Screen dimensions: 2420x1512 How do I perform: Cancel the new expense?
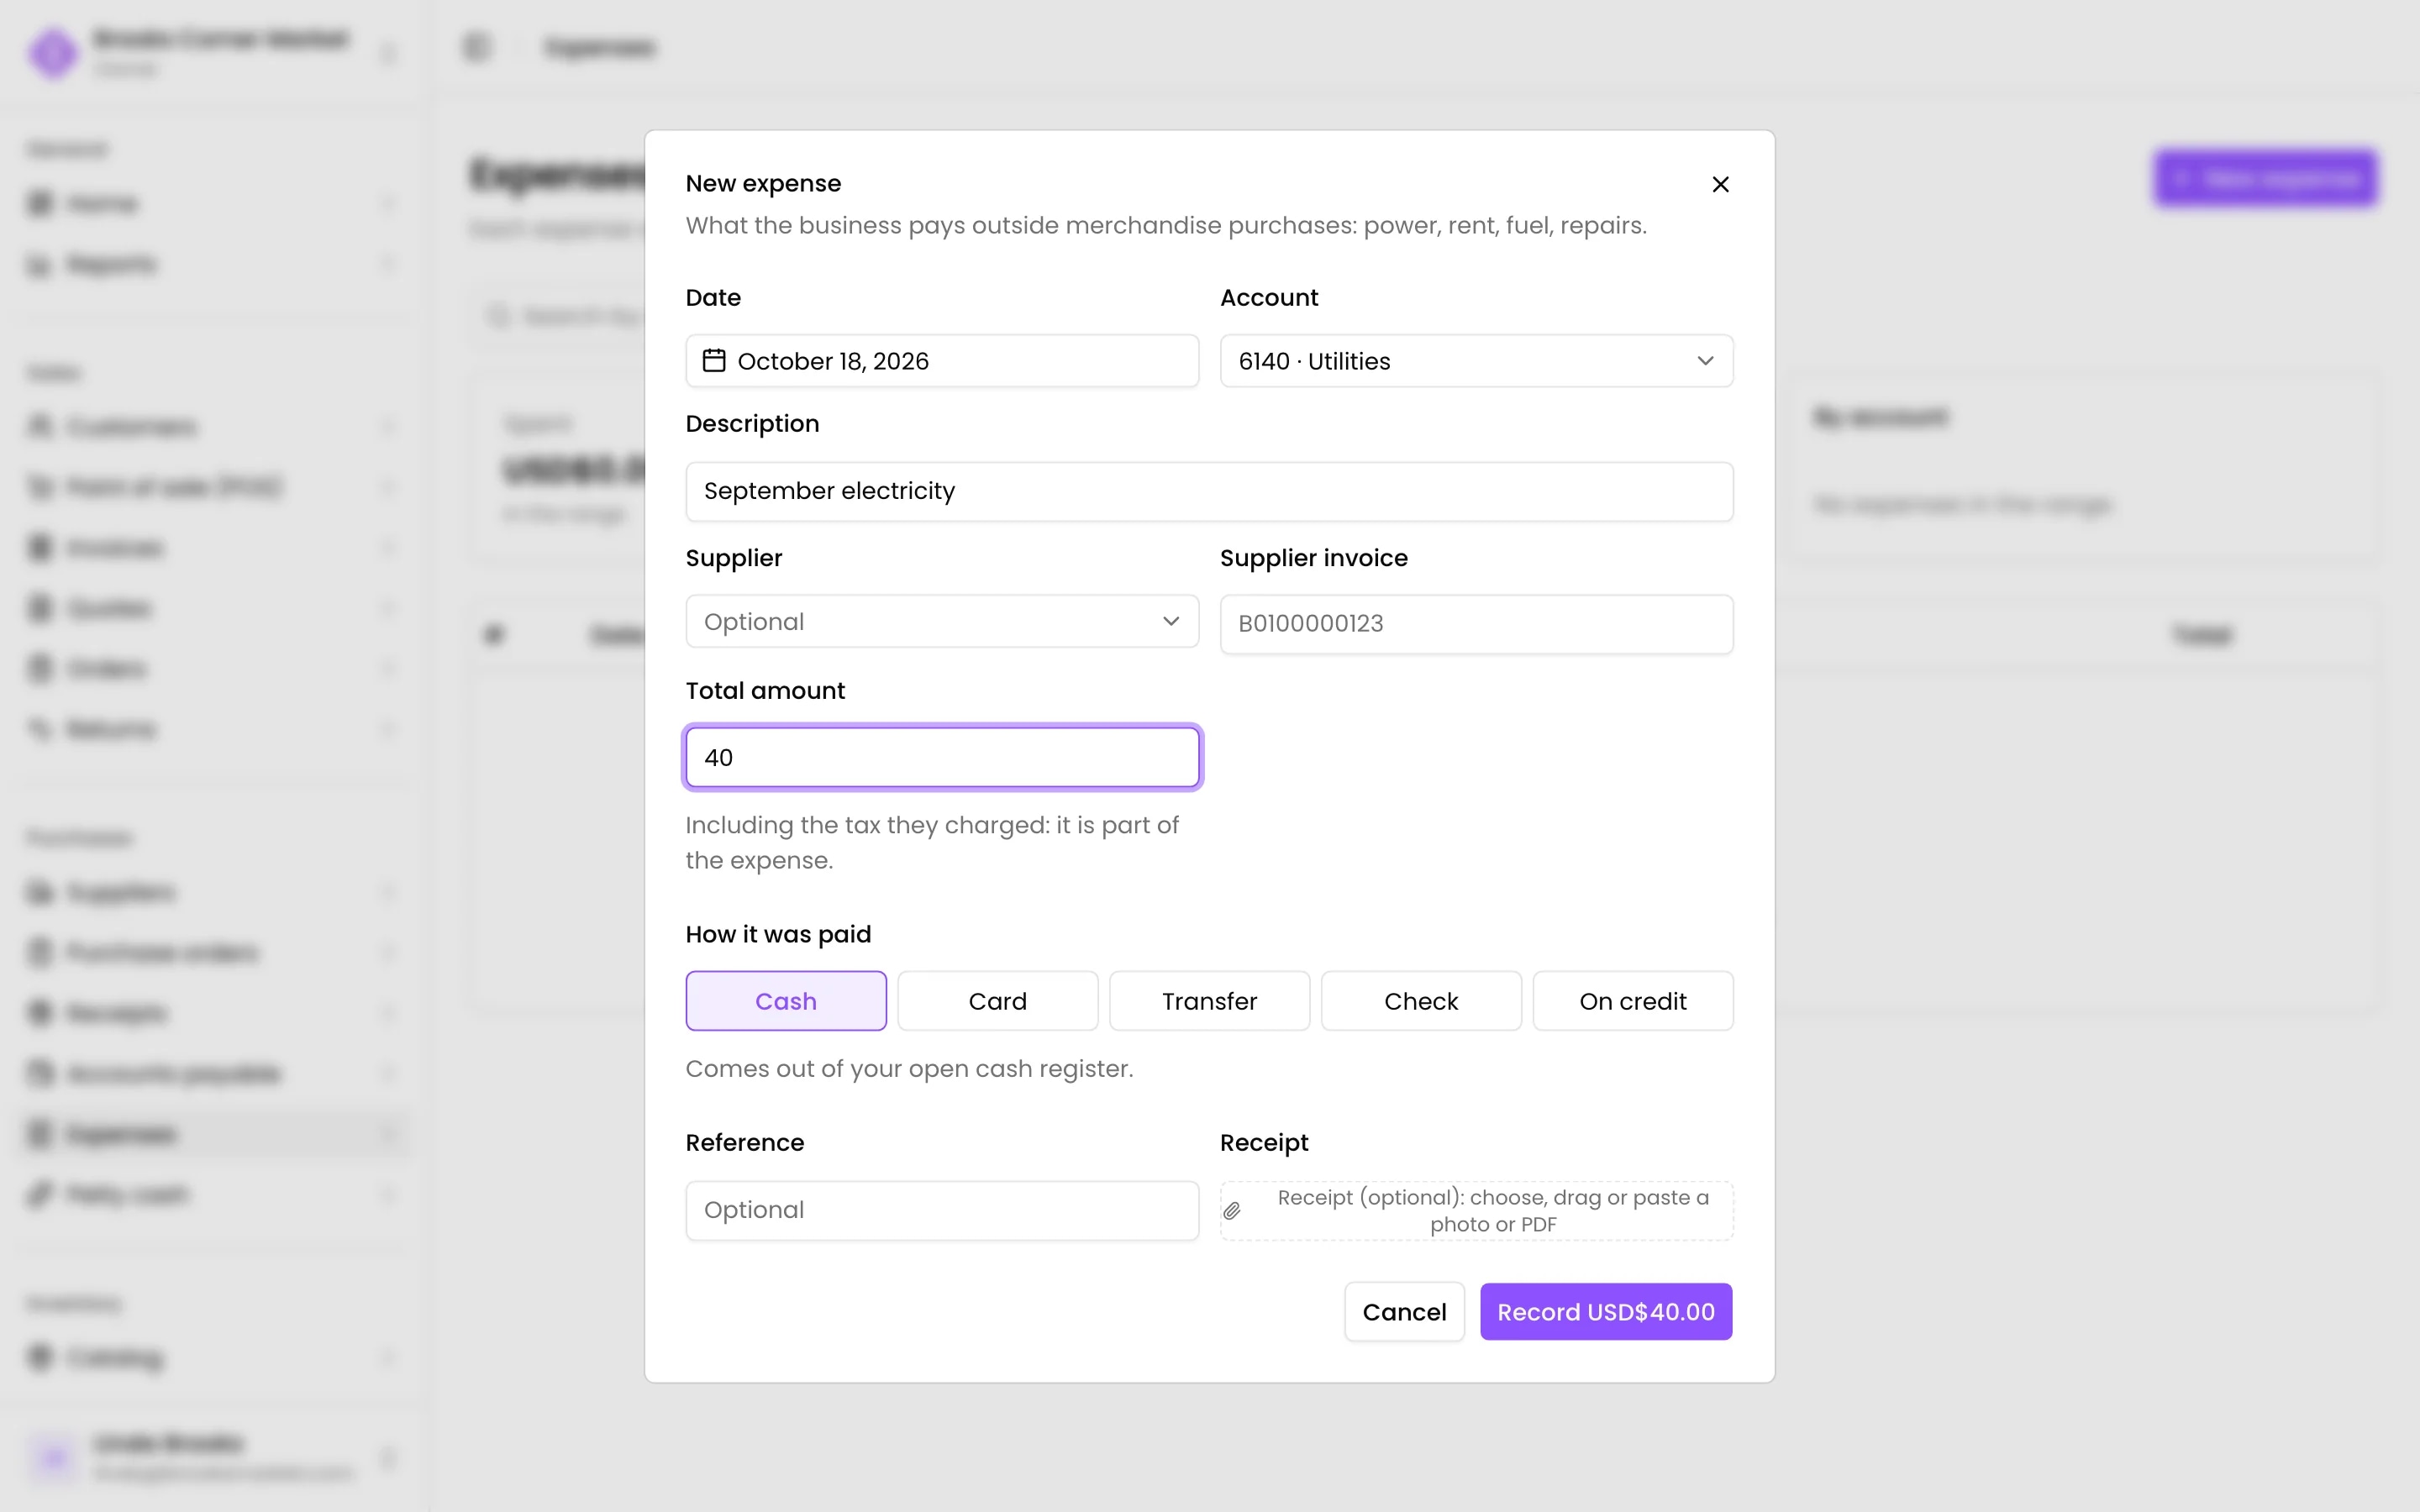click(x=1404, y=1312)
